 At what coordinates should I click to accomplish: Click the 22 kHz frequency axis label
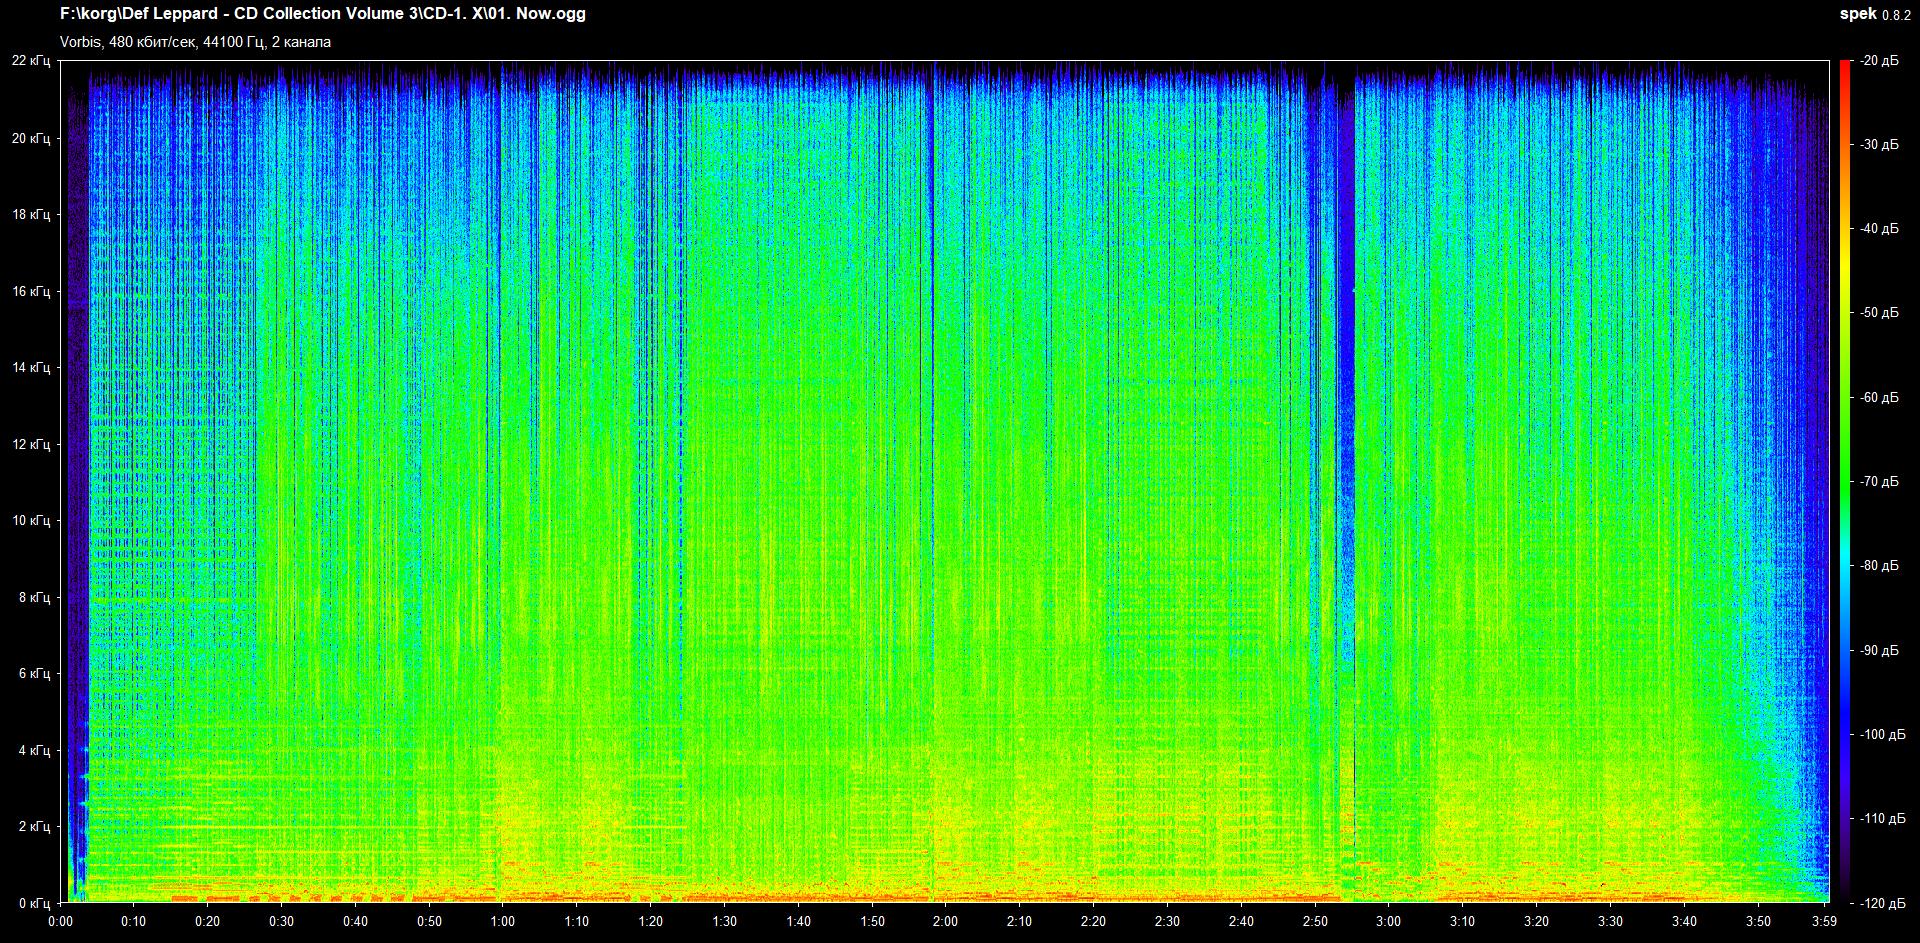click(x=31, y=61)
